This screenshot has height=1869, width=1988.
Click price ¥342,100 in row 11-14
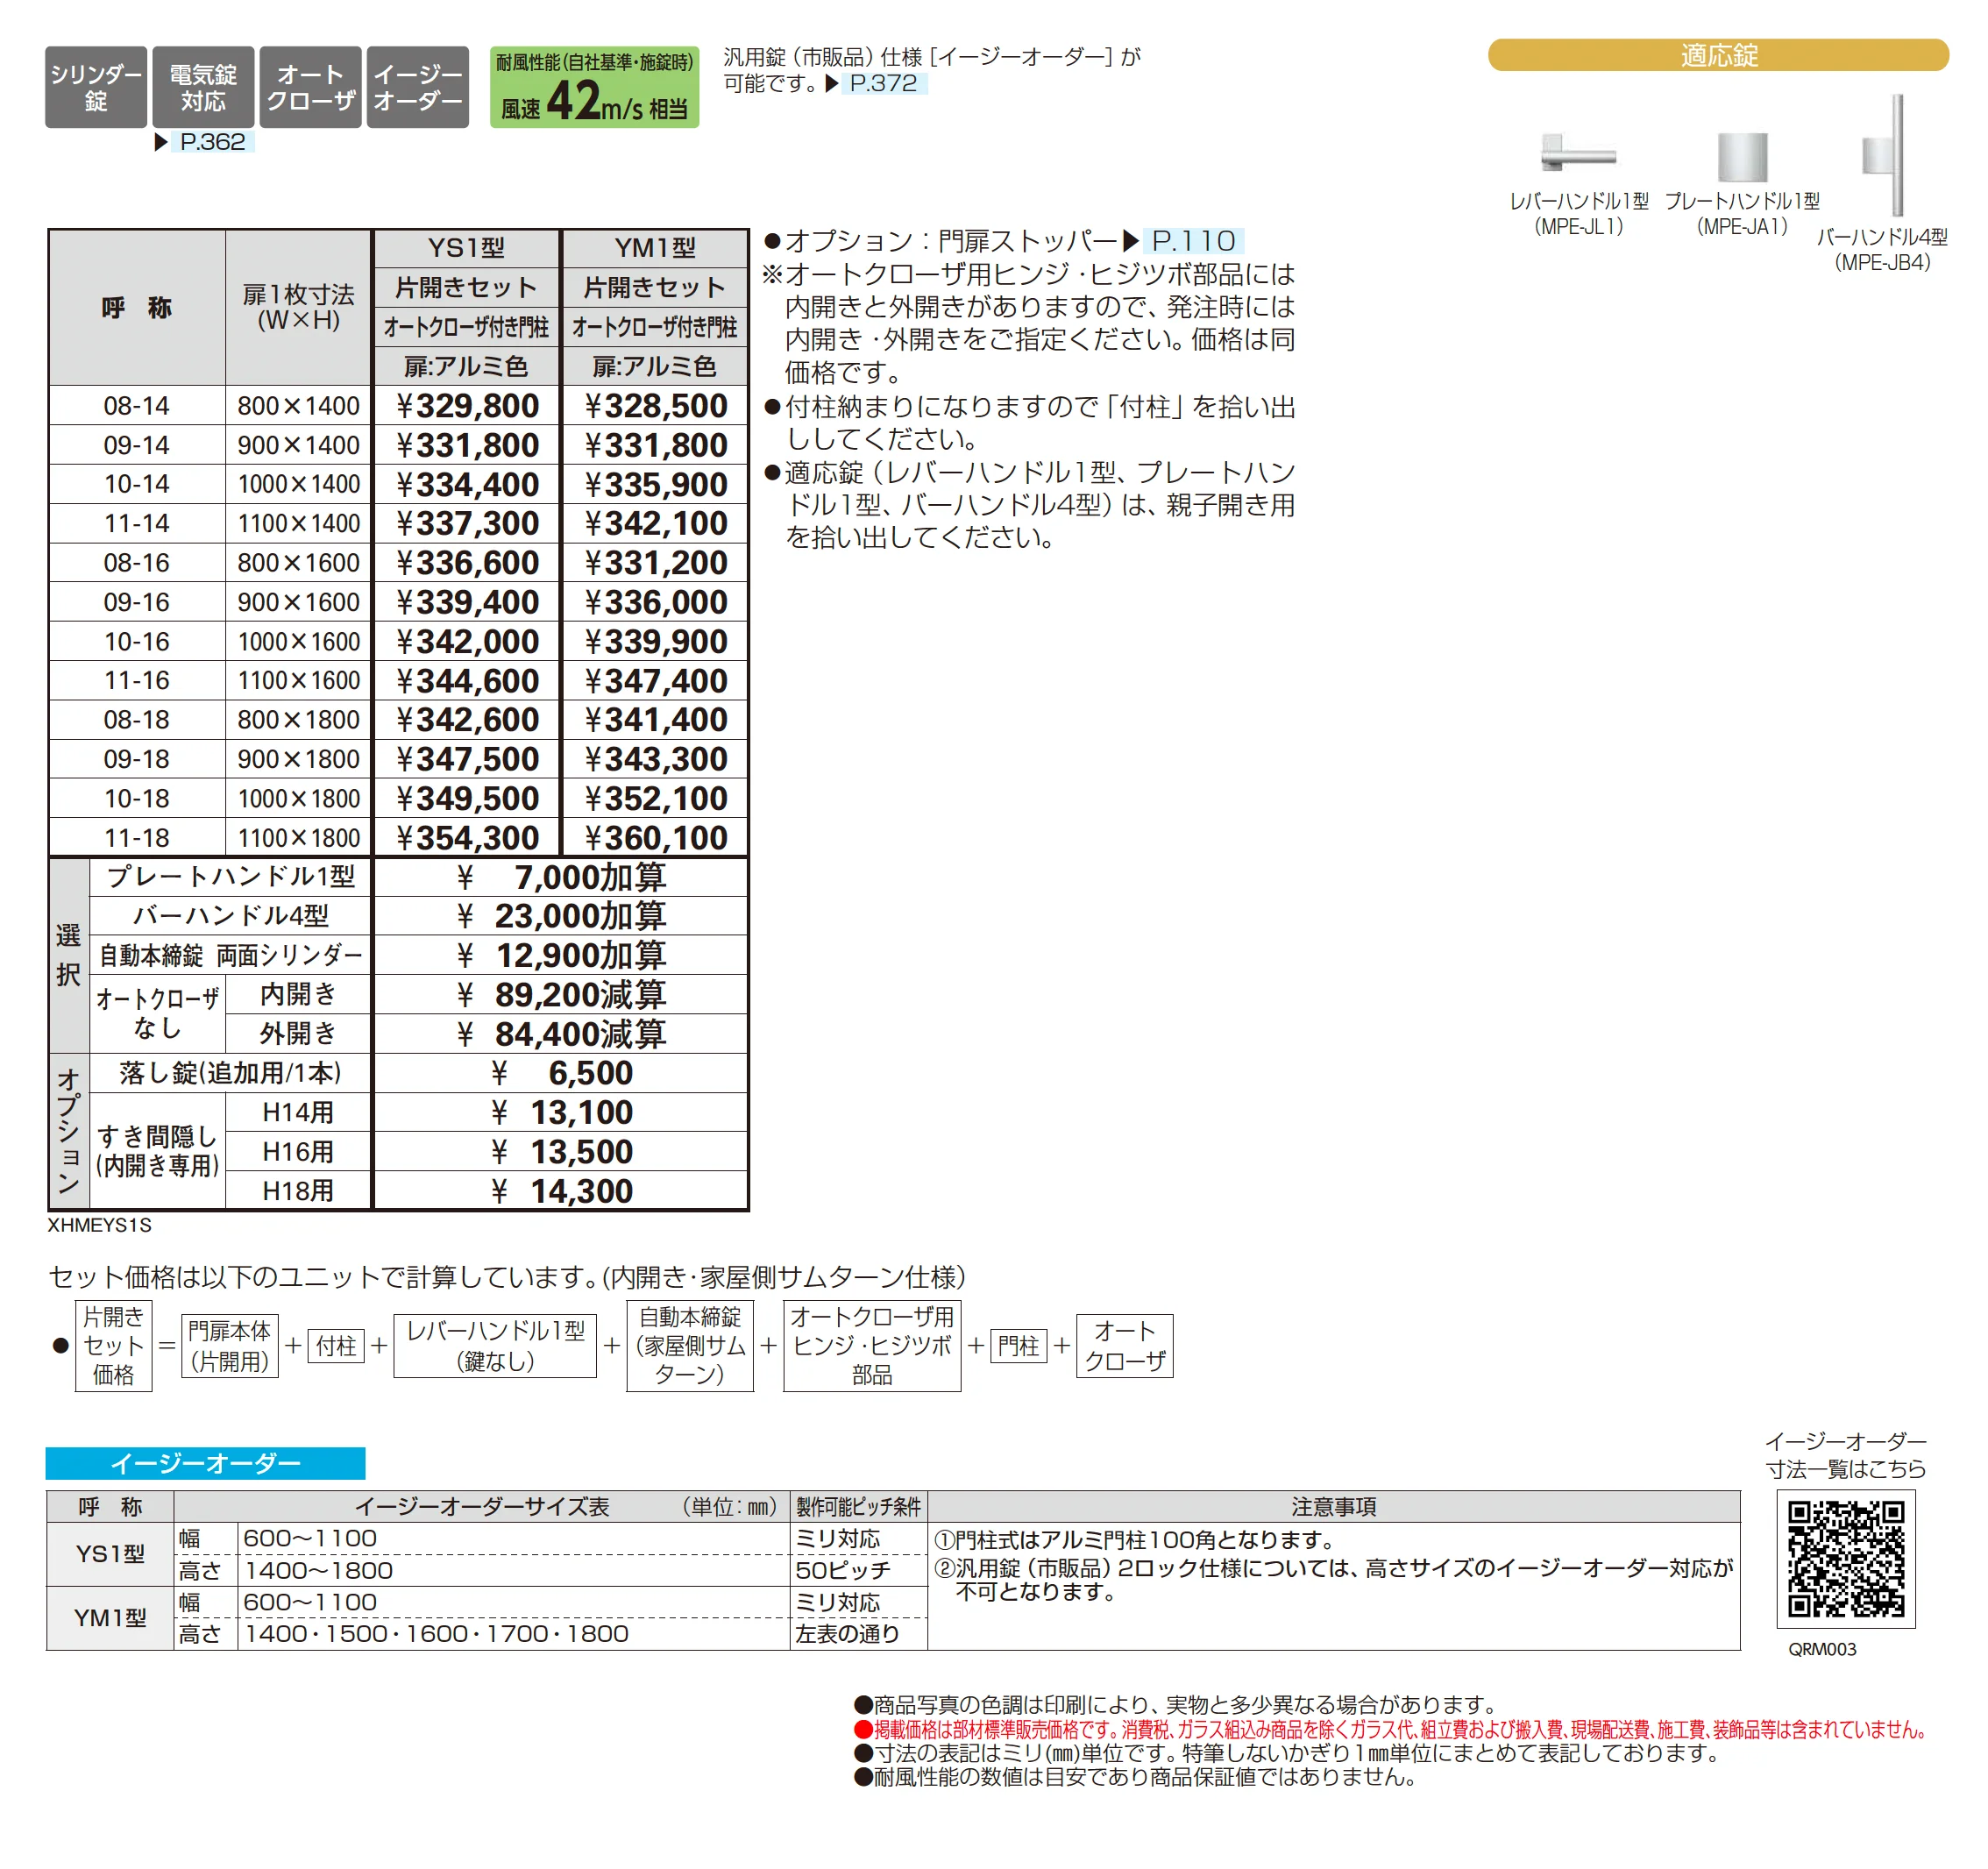pyautogui.click(x=655, y=523)
